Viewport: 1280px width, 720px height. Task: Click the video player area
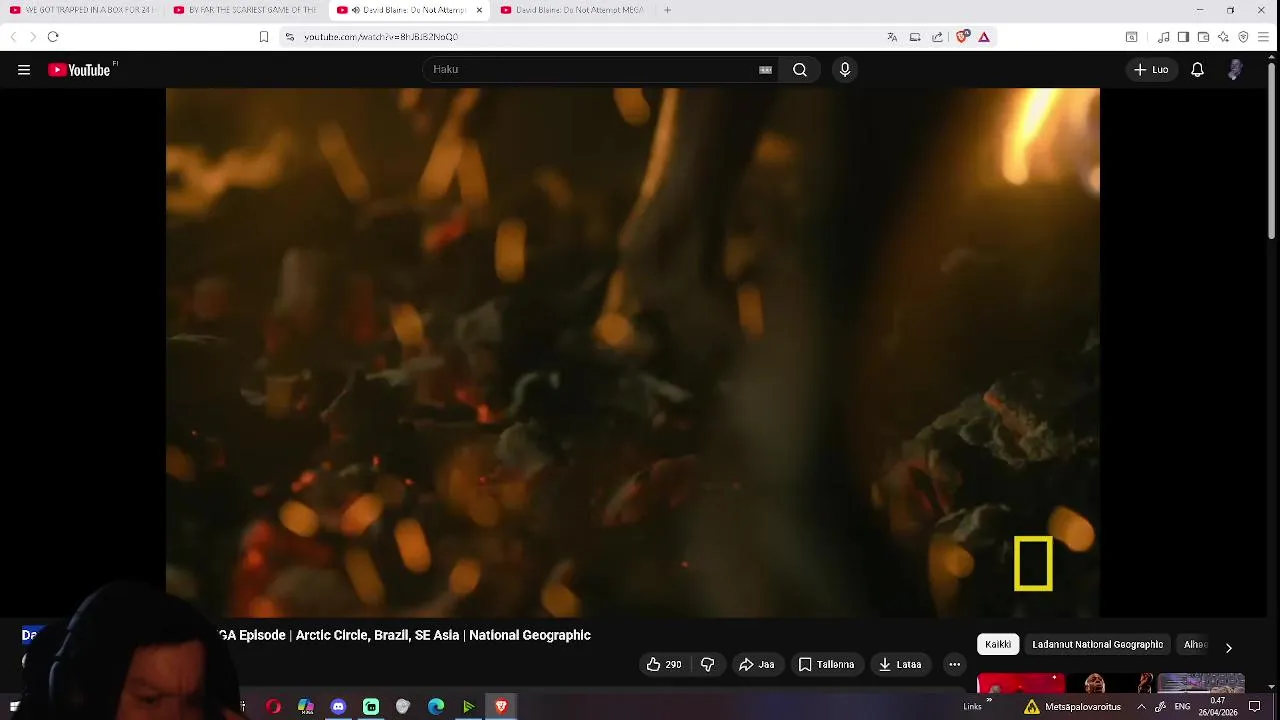pos(633,352)
